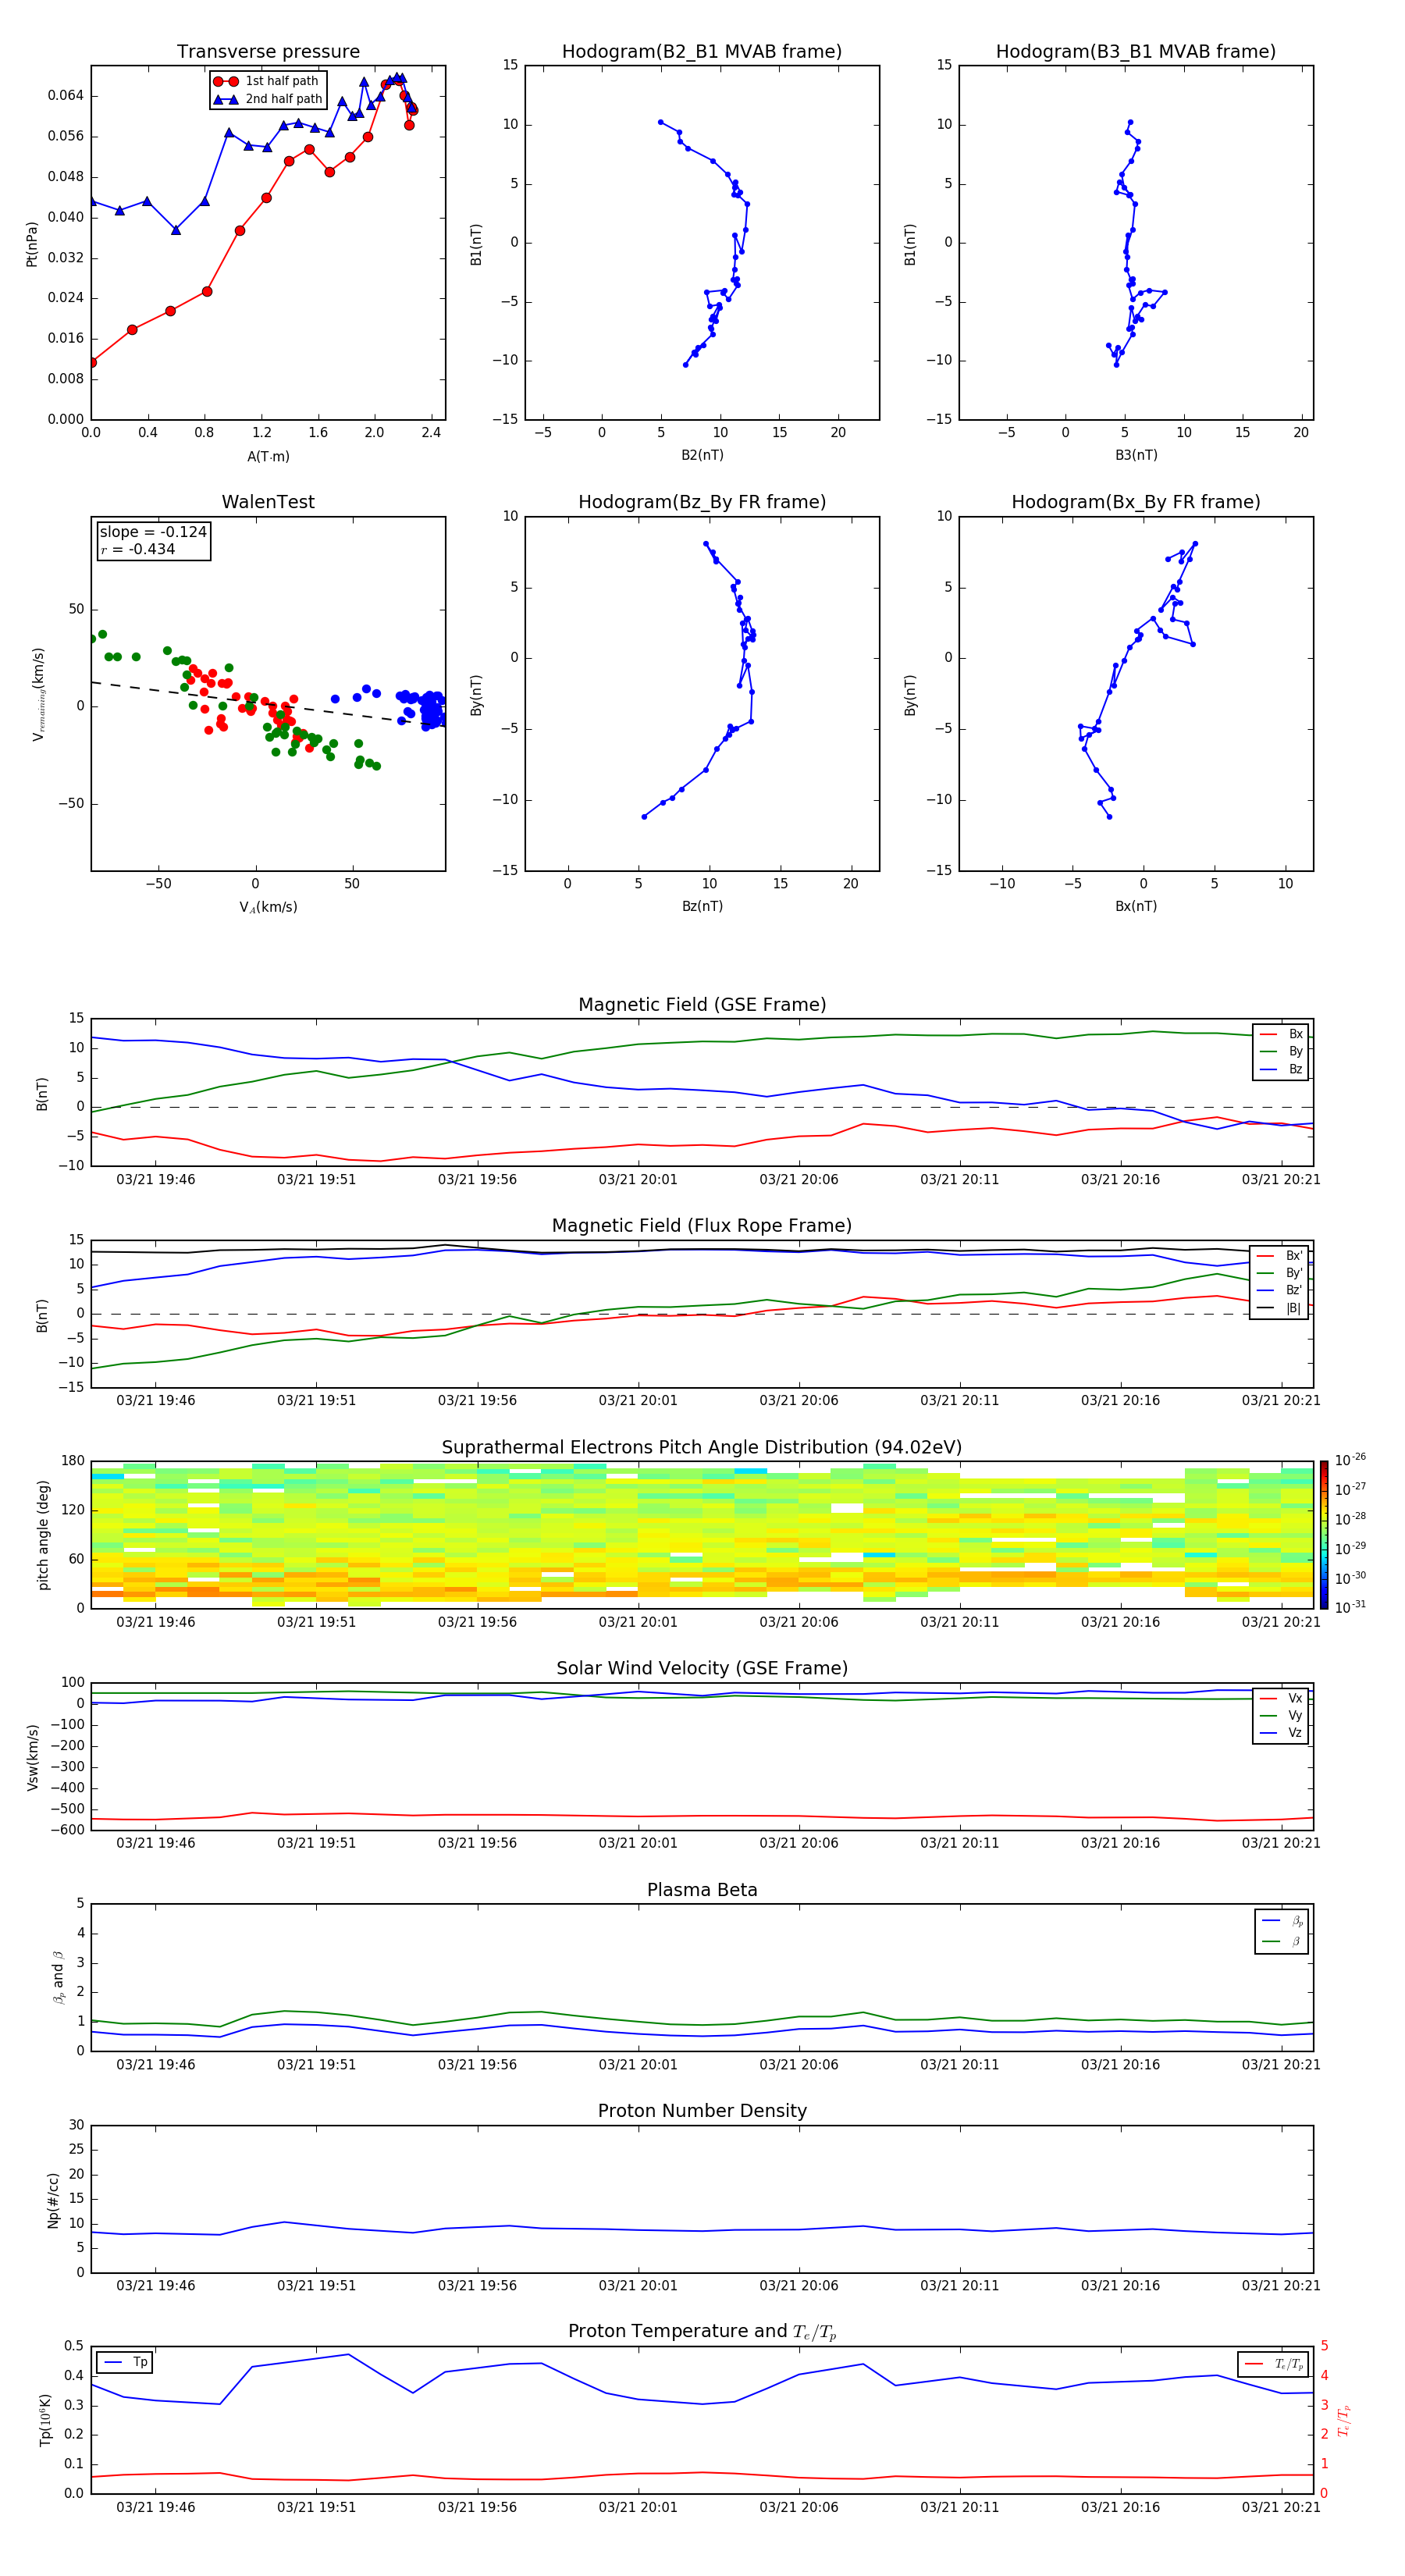
Task: Click "03/21 20:01" tick under GSE magnetic field
Action: 638,1180
